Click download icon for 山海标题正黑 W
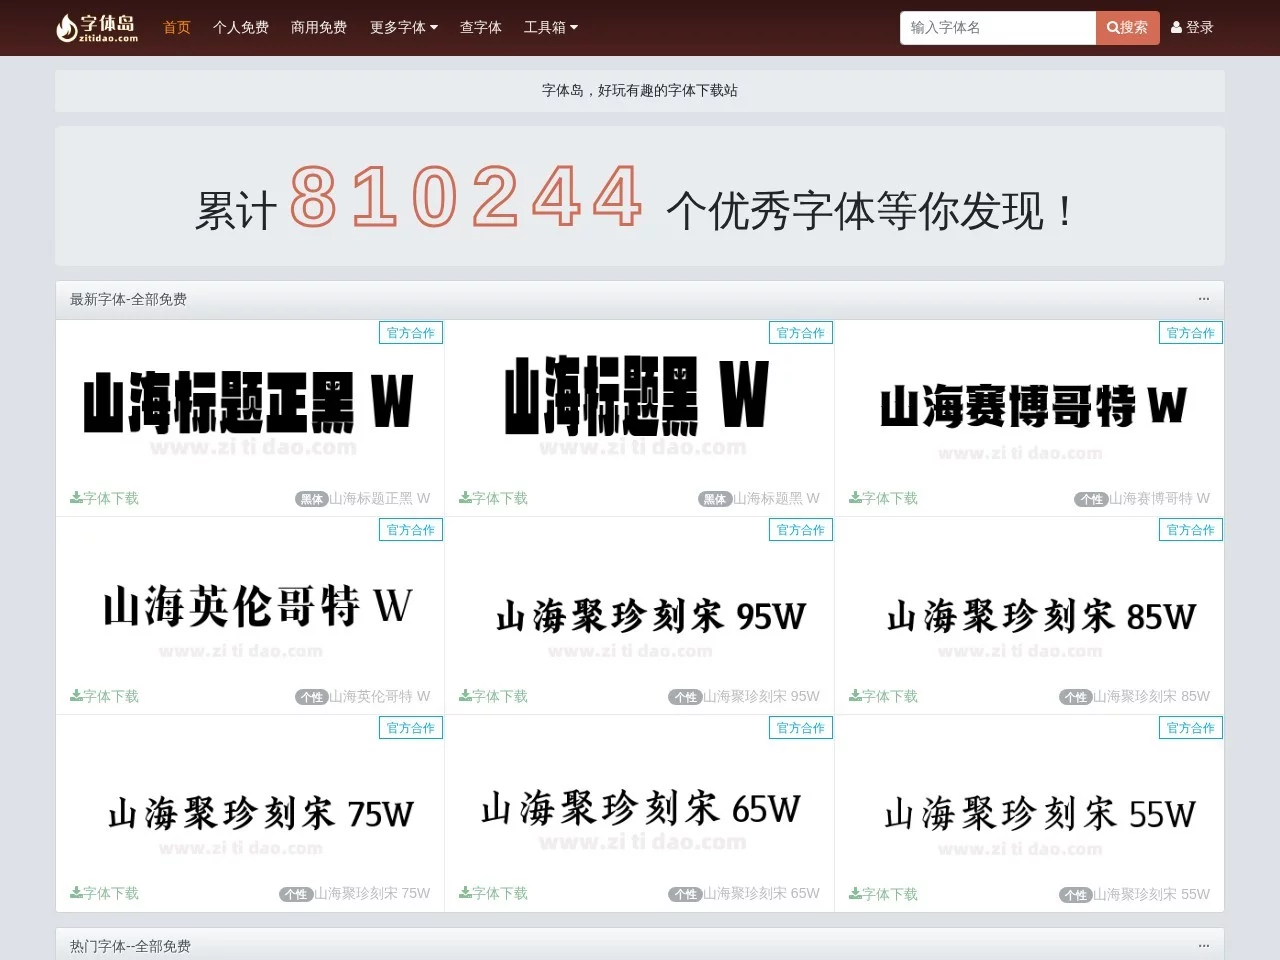The width and height of the screenshot is (1280, 960). pos(76,497)
